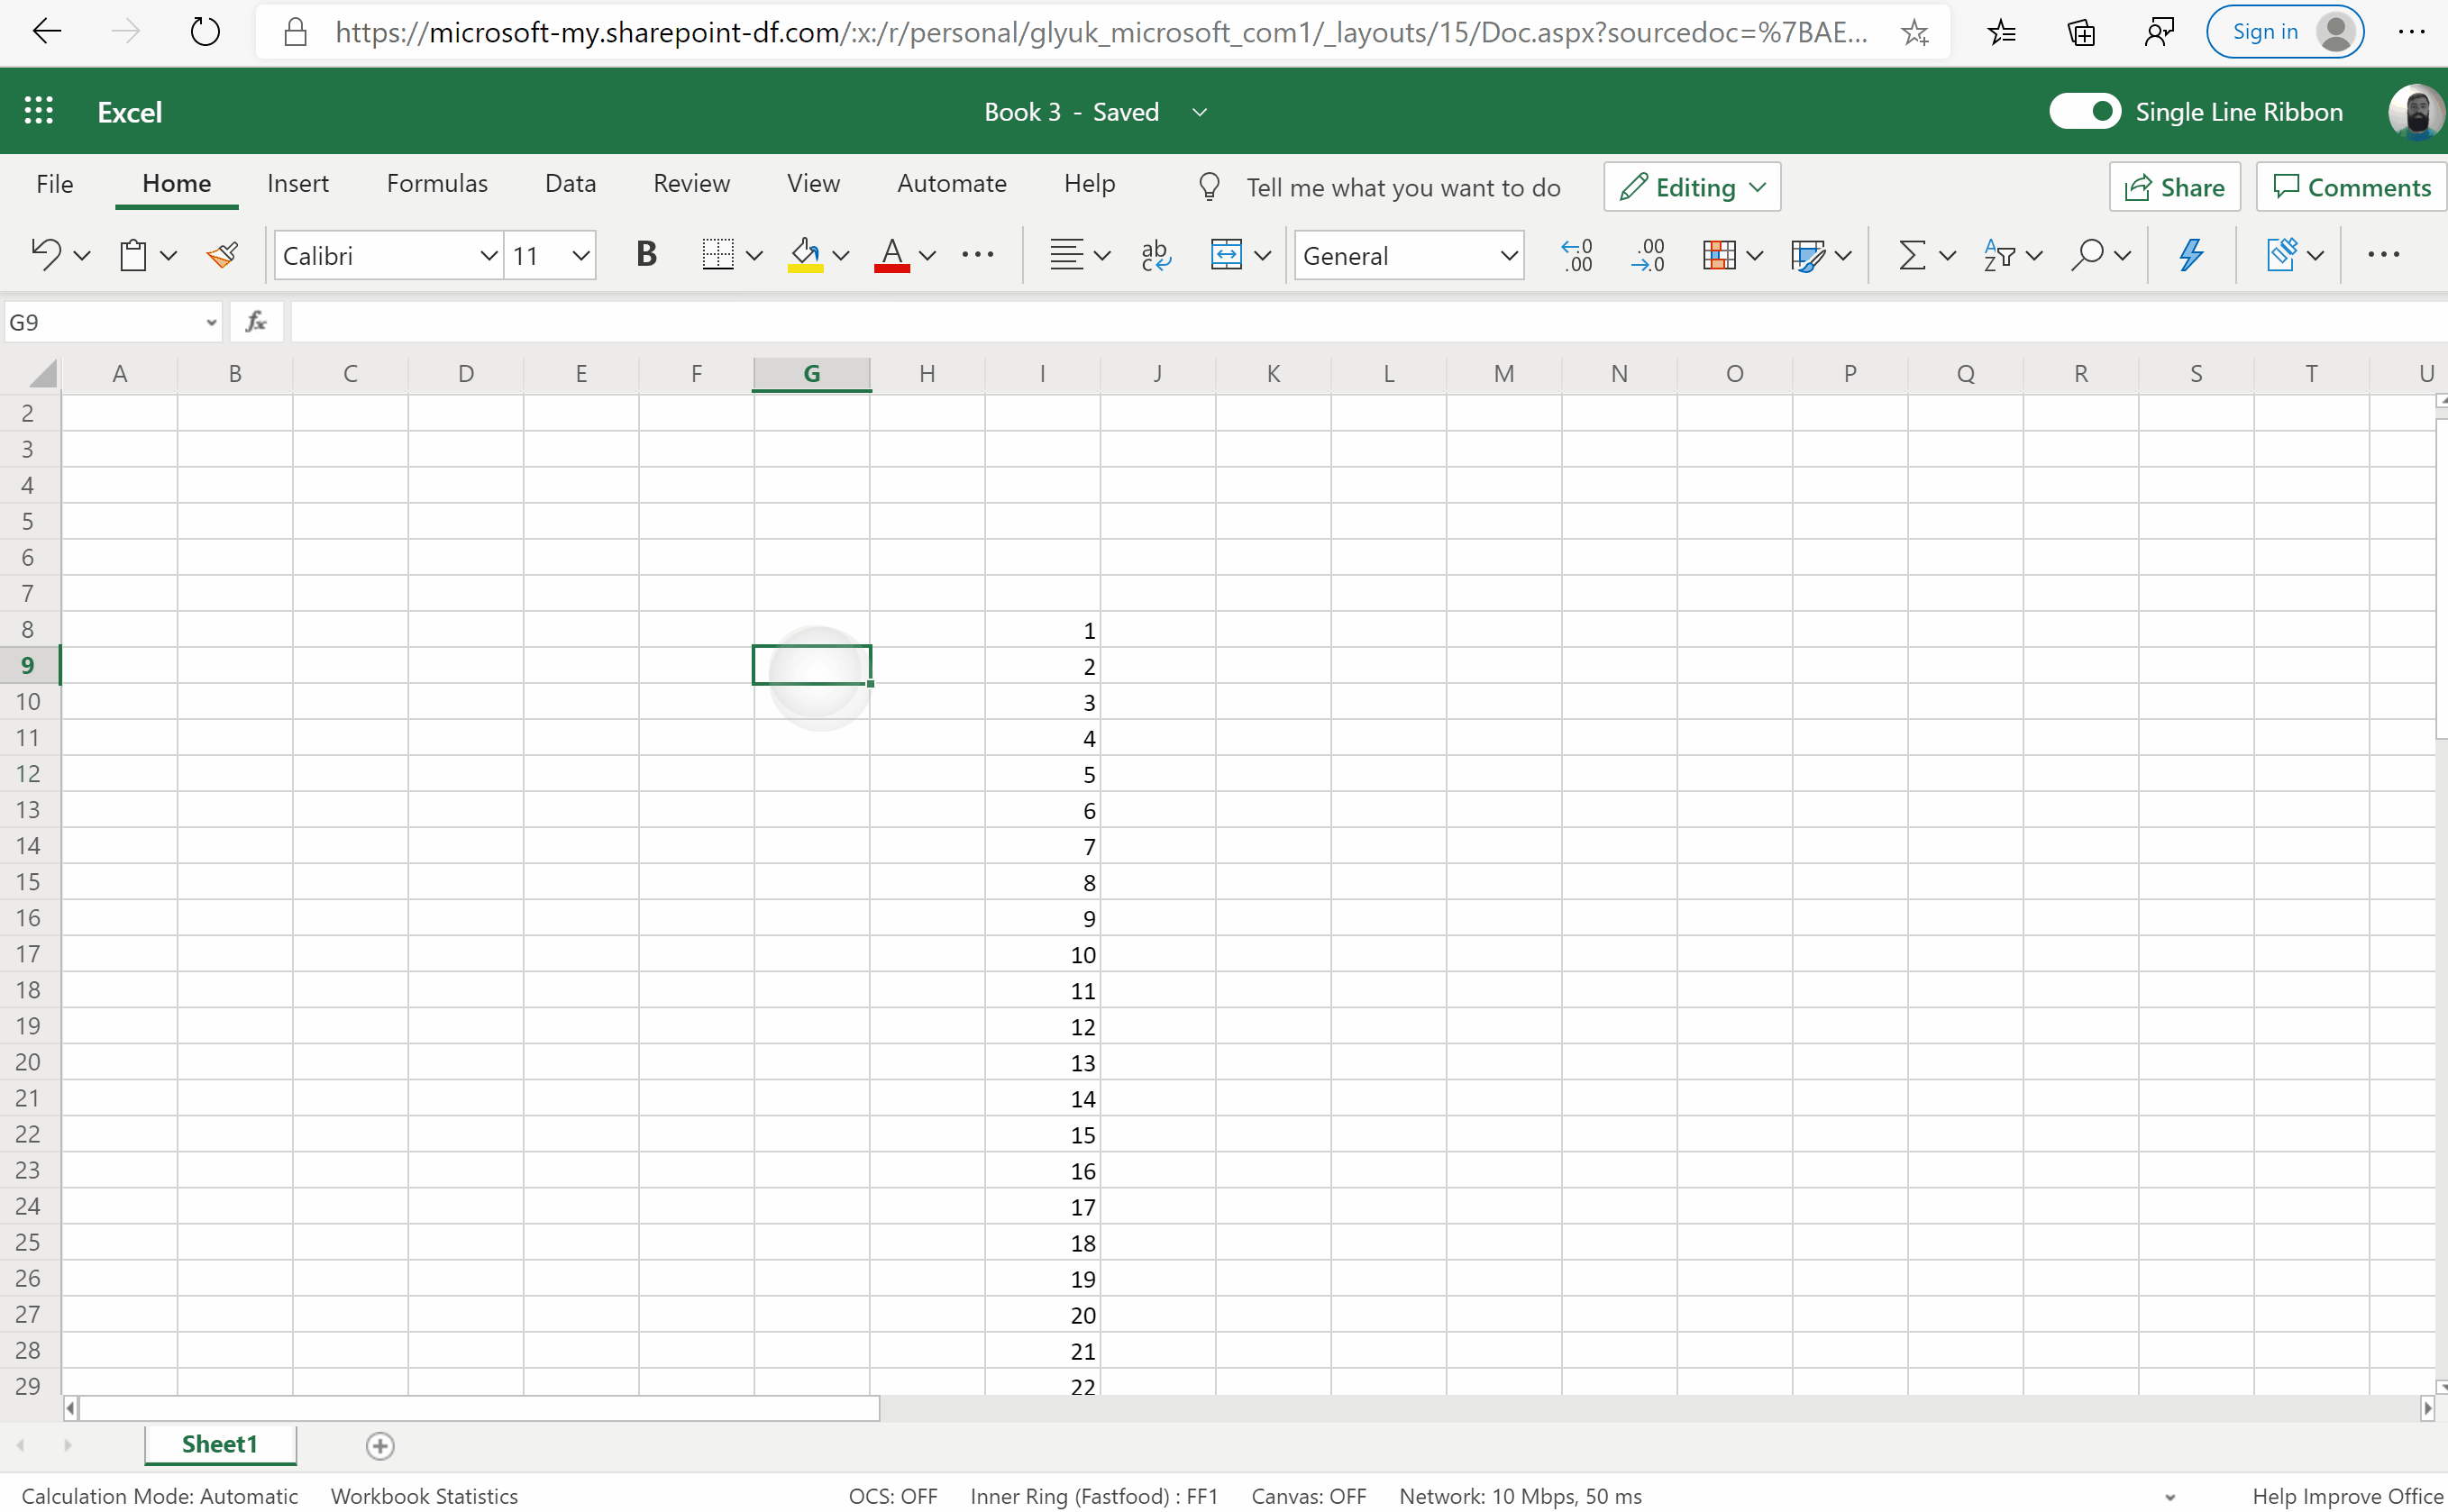Click the Name Box showing G9
2448x1512 pixels.
pos(100,322)
